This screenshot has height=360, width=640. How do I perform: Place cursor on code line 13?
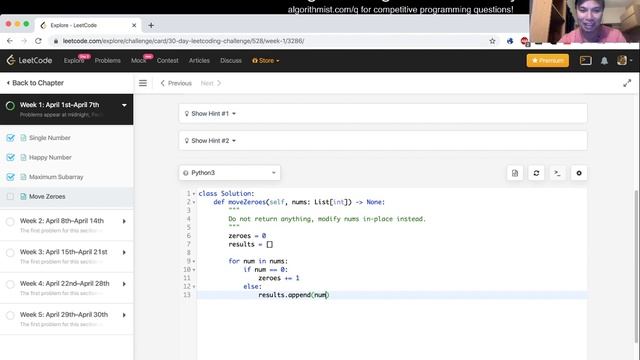point(392,295)
